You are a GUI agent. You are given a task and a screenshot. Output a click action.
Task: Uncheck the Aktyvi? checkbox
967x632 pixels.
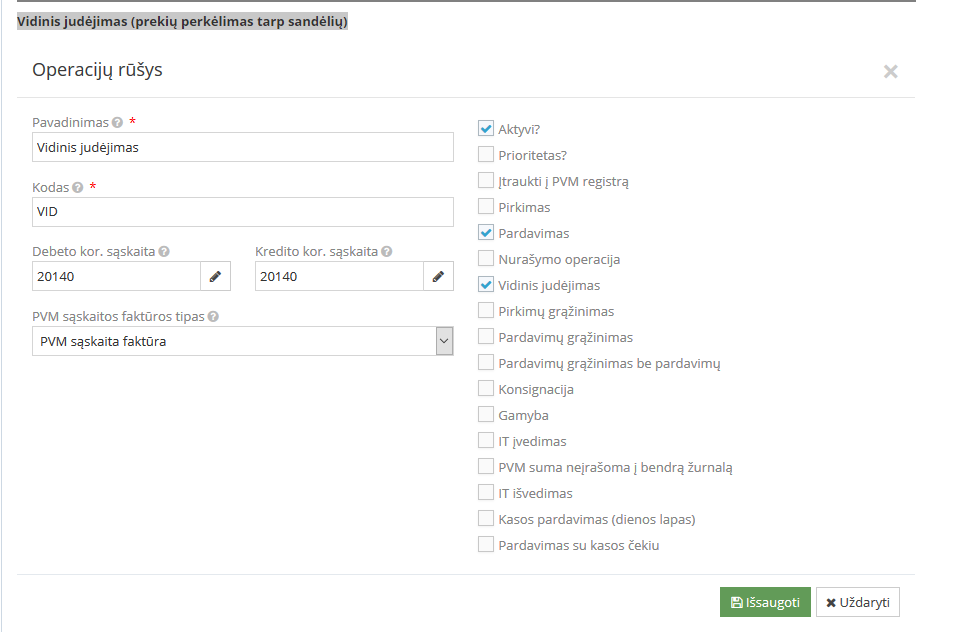coord(486,129)
